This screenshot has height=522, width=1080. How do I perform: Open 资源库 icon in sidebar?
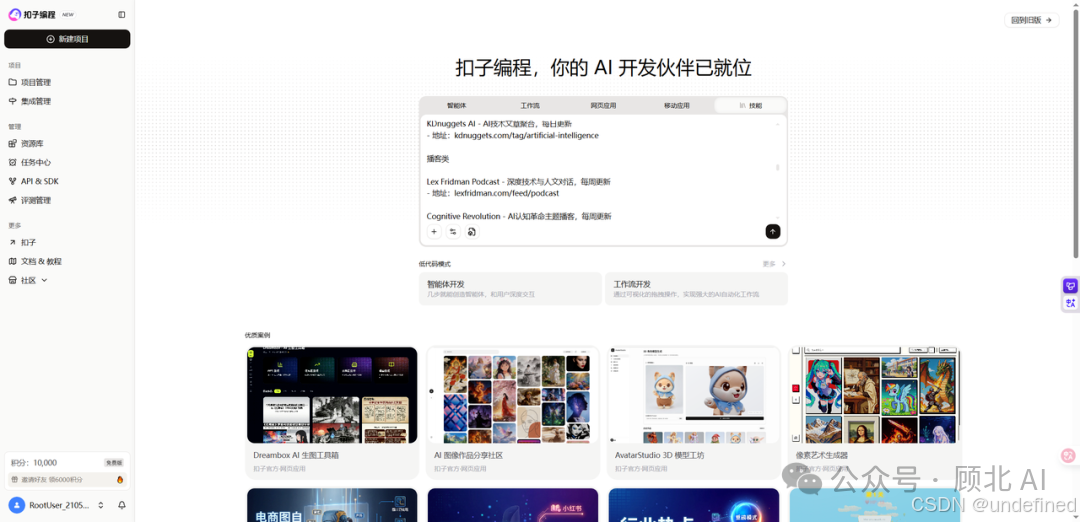coord(12,144)
